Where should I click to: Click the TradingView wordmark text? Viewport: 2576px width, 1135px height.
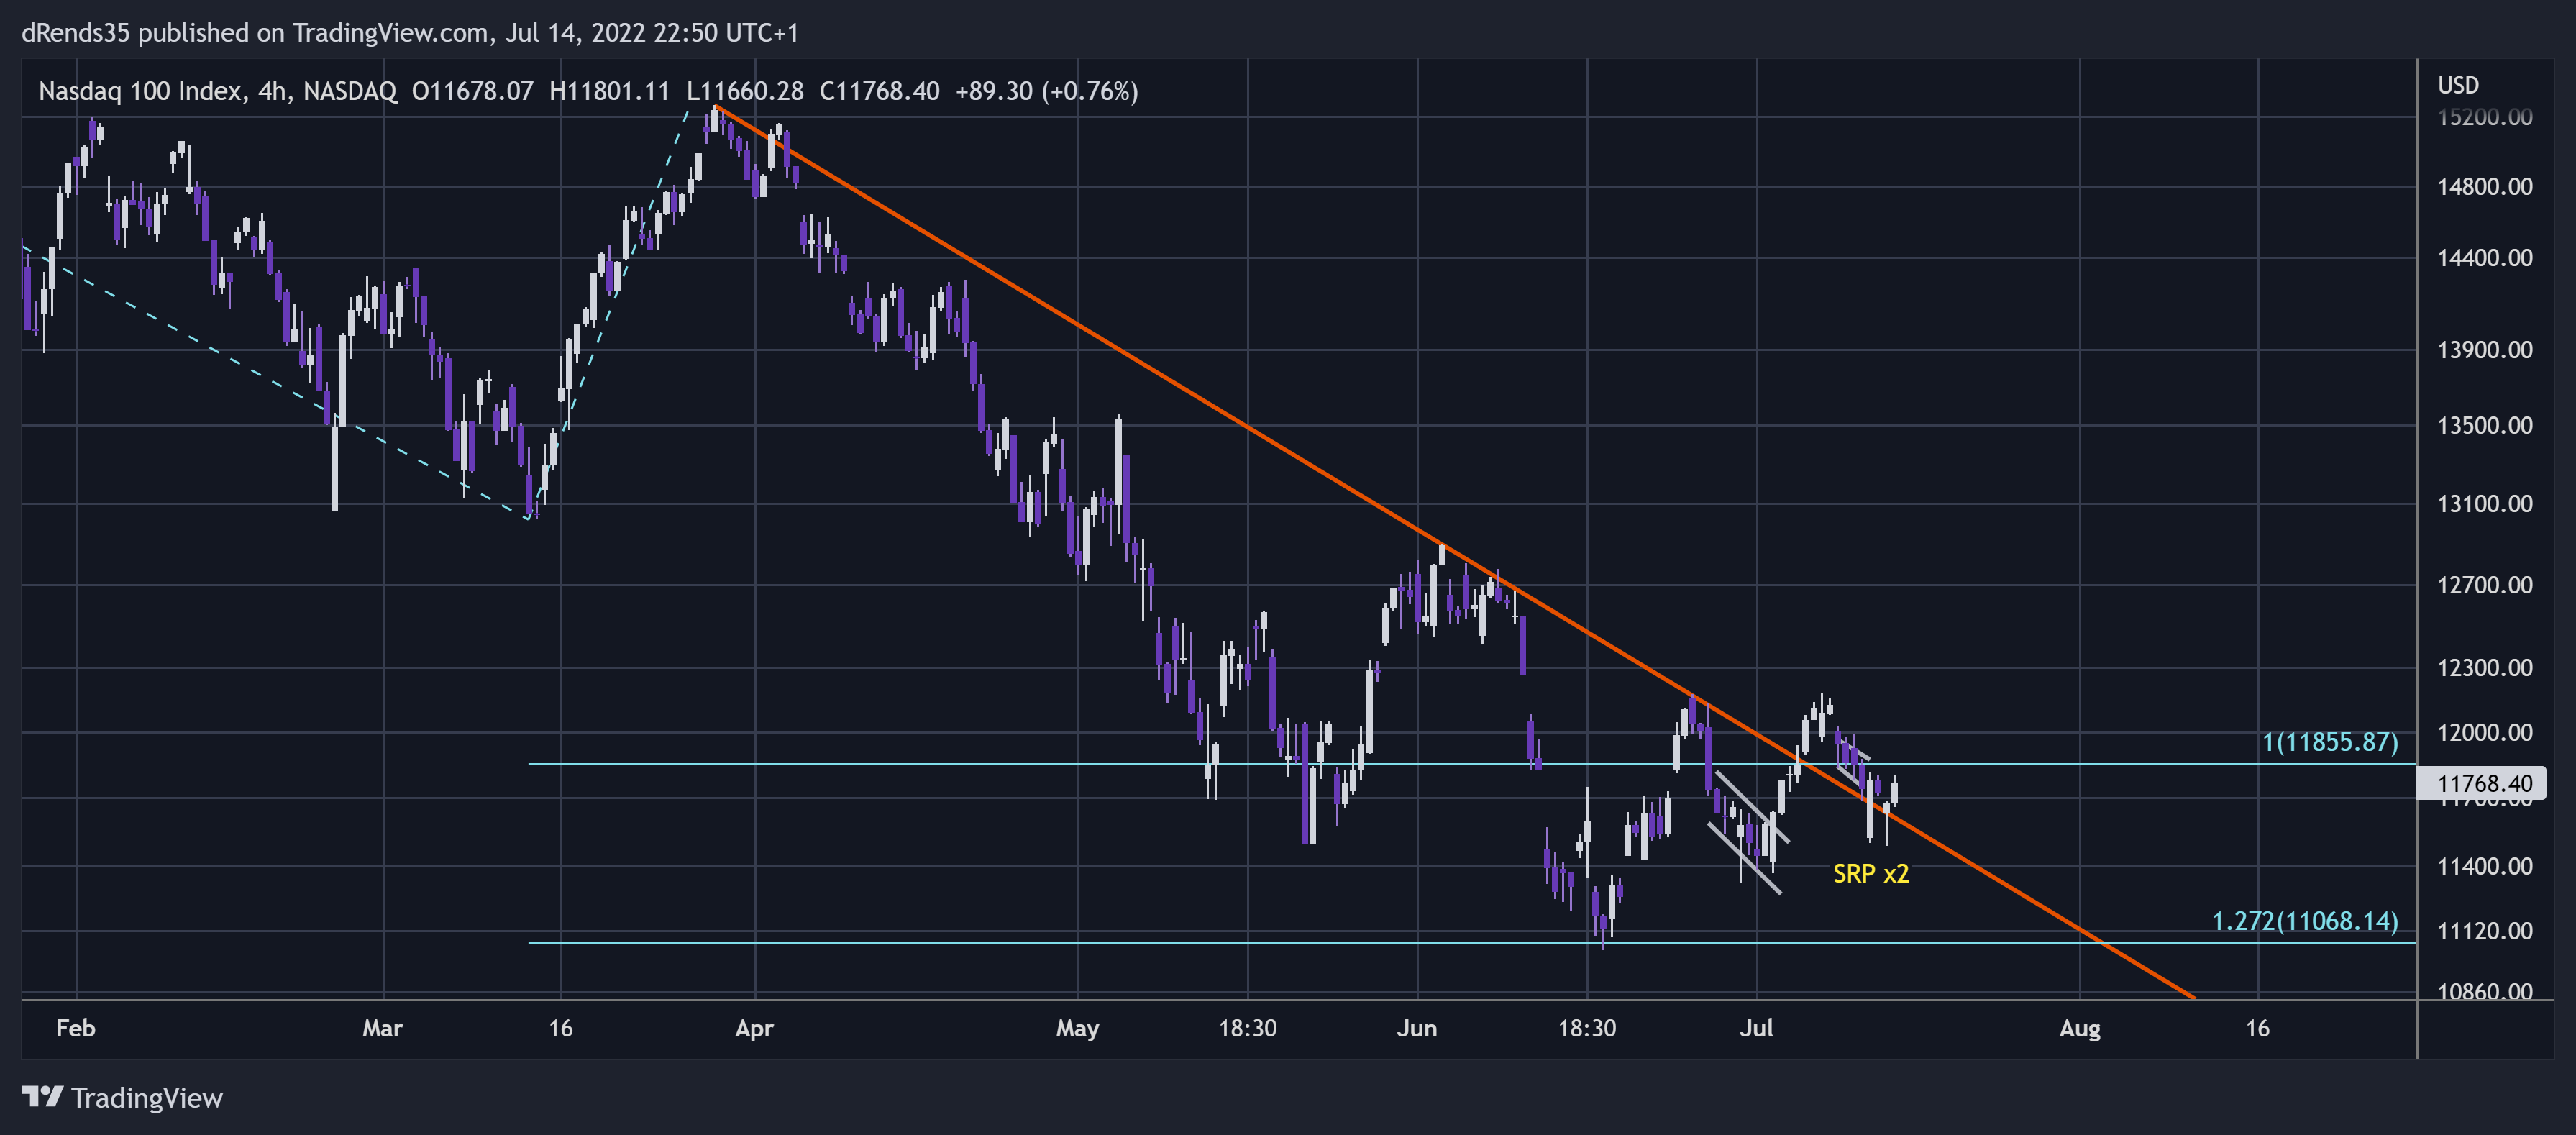point(147,1098)
